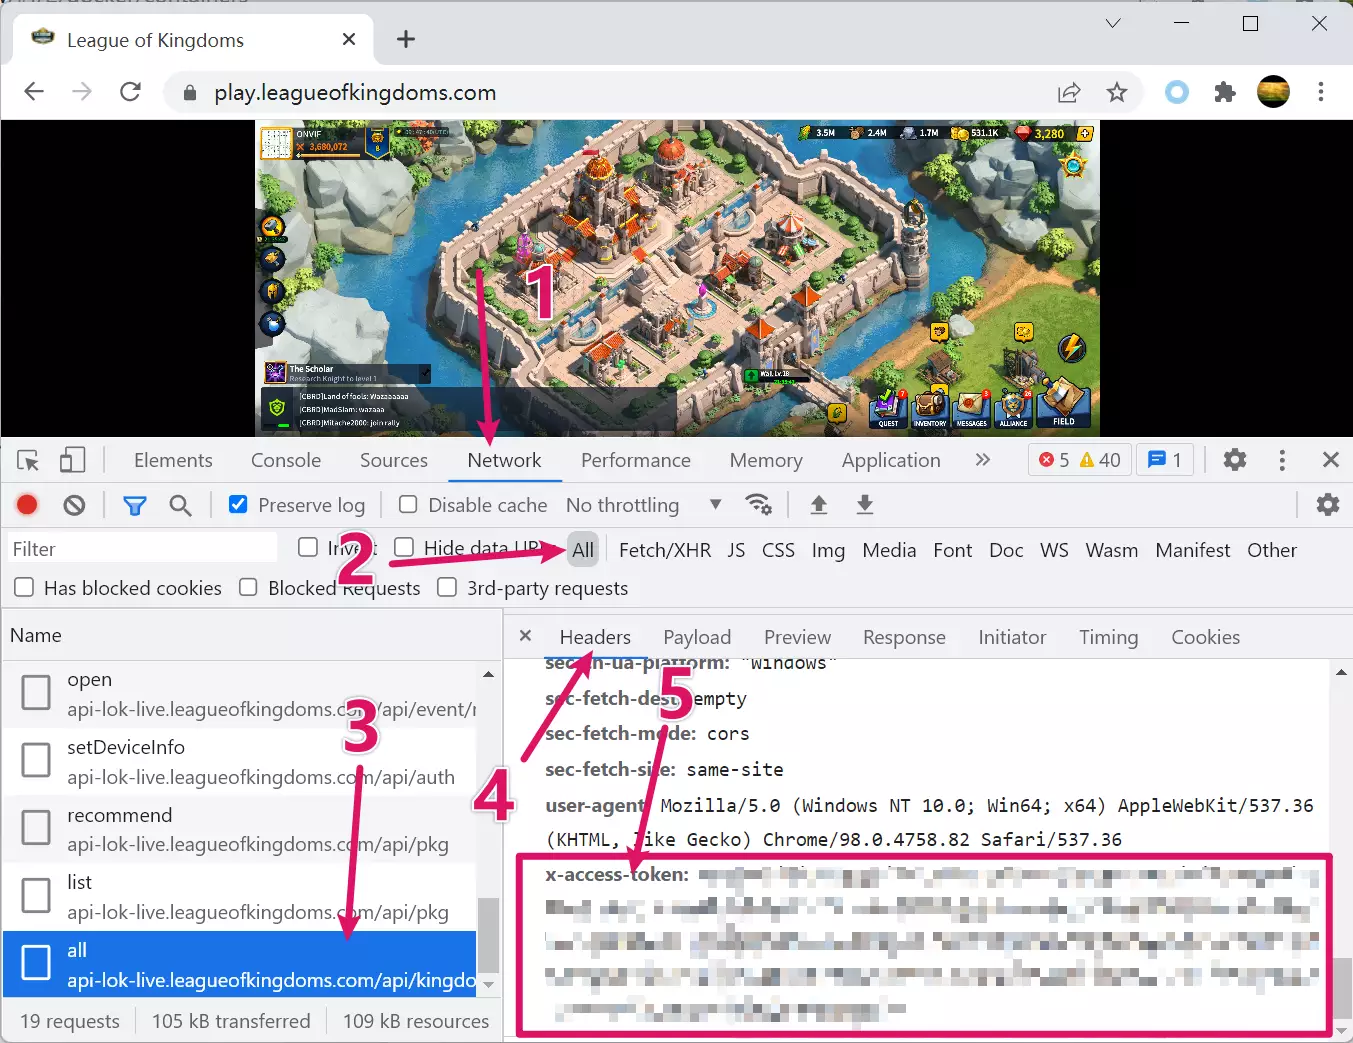Click the blue potion icon in game
The image size is (1353, 1043).
pos(272,324)
